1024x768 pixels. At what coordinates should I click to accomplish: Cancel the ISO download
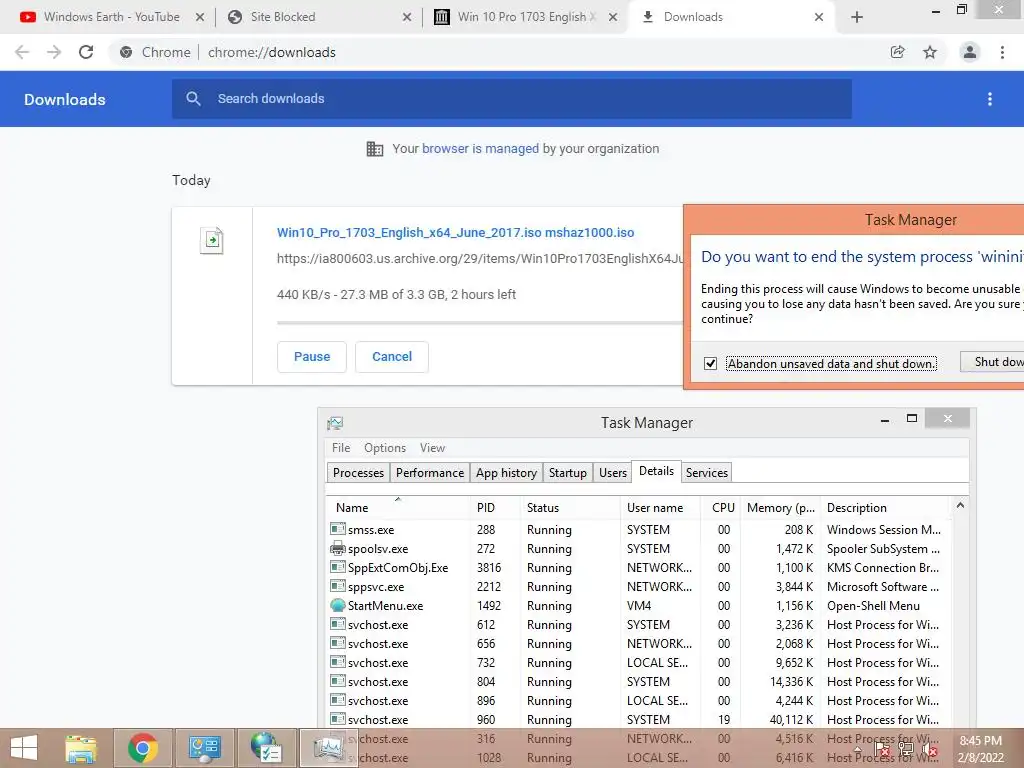point(392,357)
